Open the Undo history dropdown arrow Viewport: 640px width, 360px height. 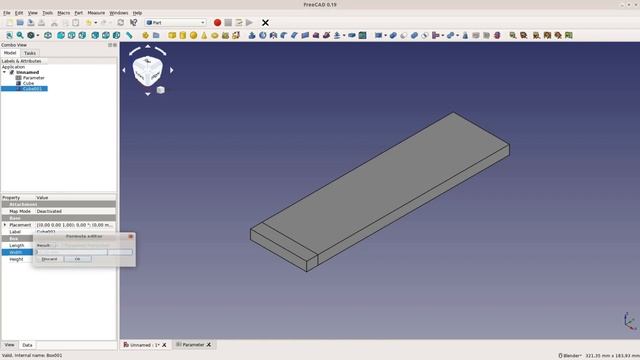tap(96, 23)
